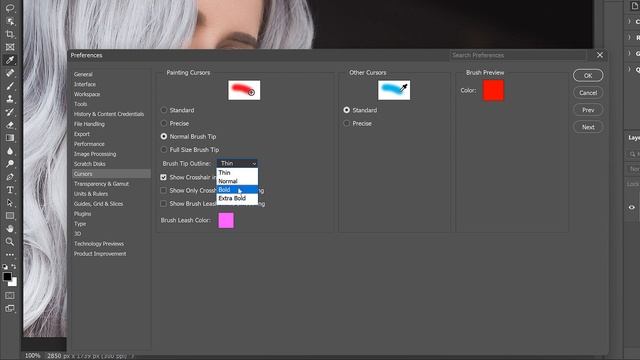Select Full Size Brush Tip option
This screenshot has width=640, height=360.
(164, 150)
